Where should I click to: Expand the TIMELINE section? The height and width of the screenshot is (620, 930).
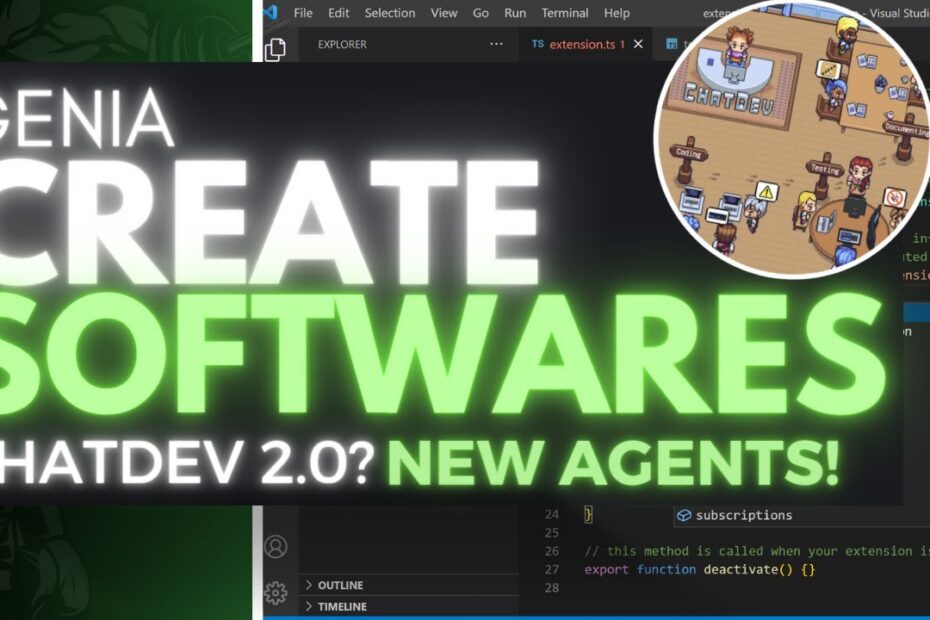[x=409, y=606]
